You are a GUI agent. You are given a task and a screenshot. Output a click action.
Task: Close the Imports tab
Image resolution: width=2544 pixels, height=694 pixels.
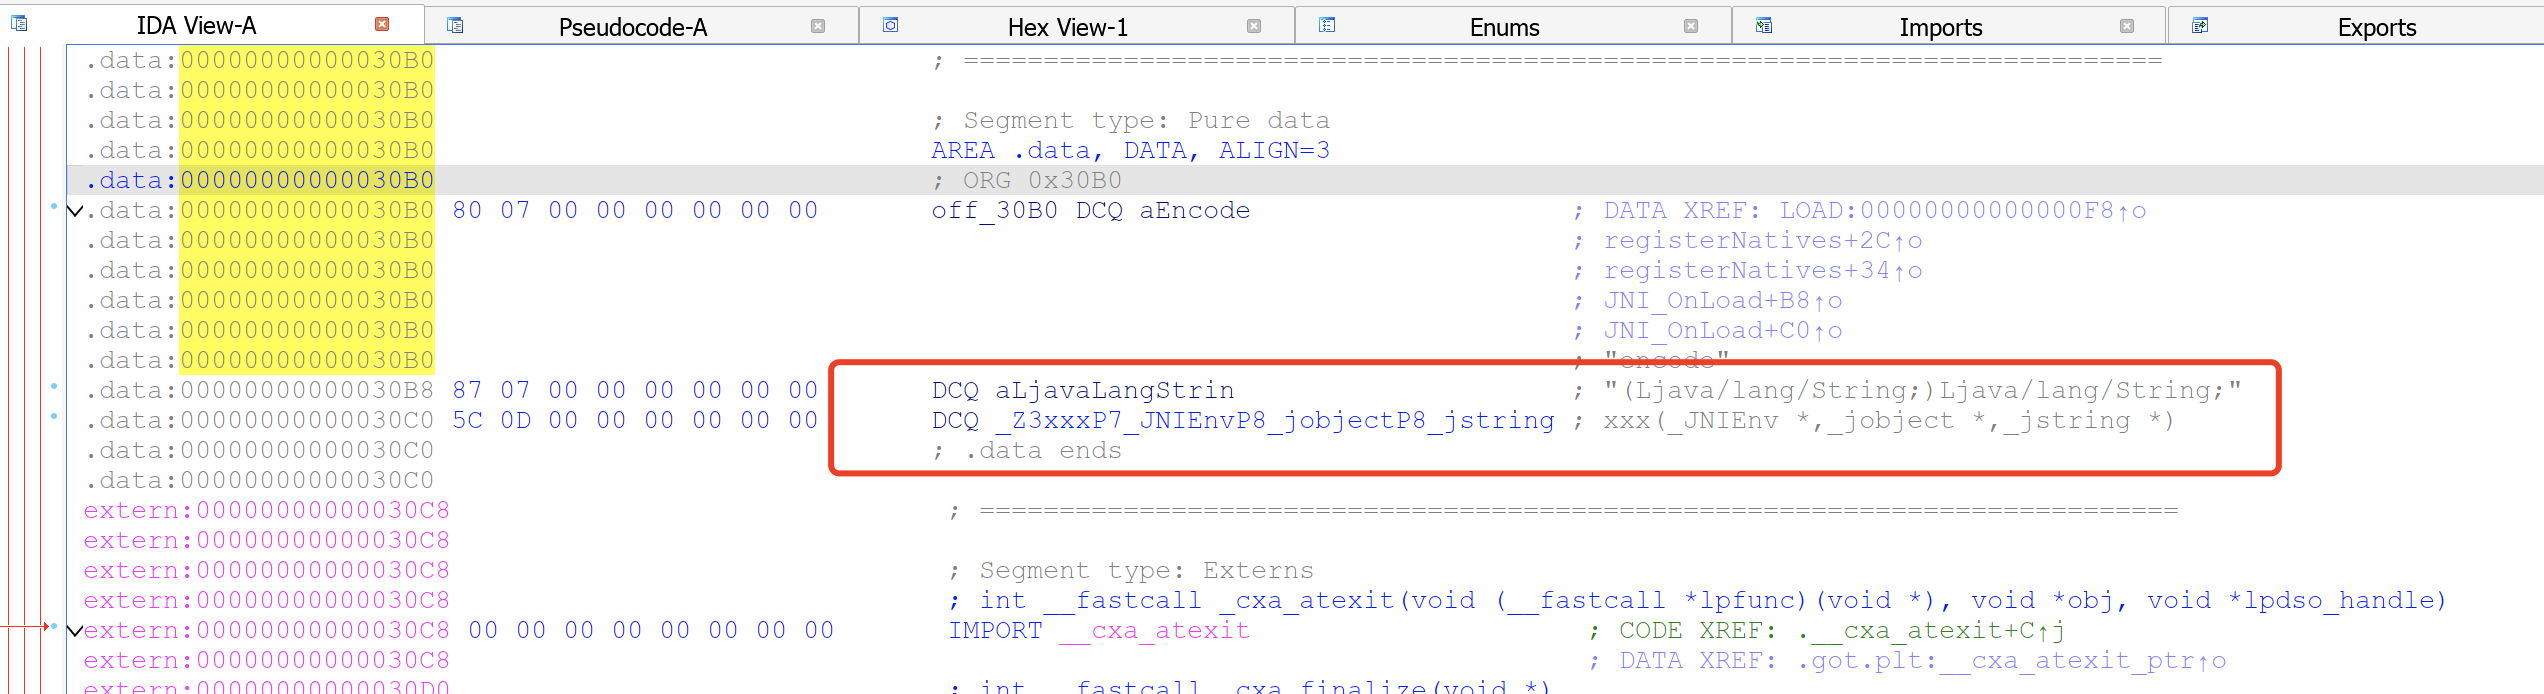point(2127,26)
